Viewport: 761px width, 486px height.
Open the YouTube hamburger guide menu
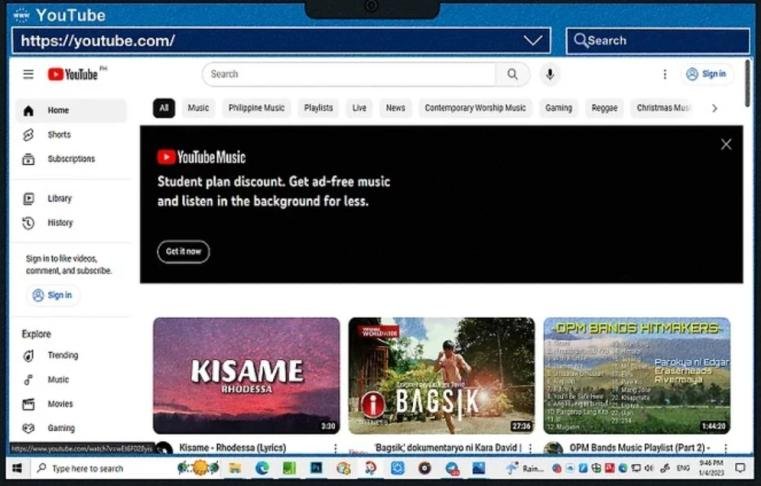(28, 74)
